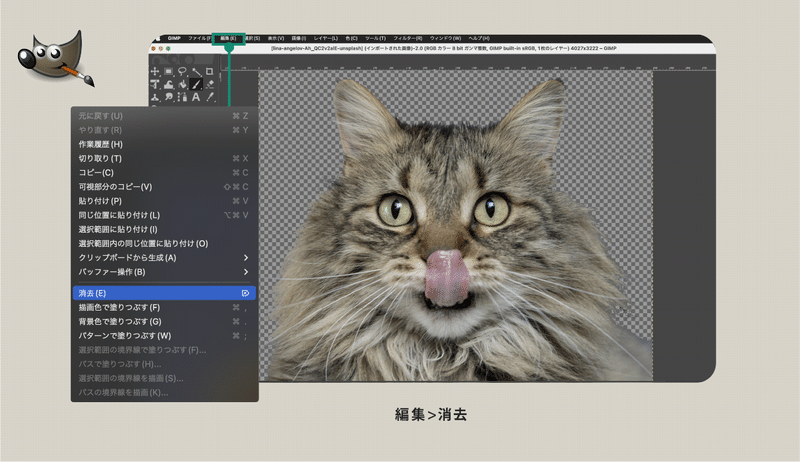Screen dimensions: 800x462
Task: Select the Move tool in toolbox
Action: click(155, 71)
